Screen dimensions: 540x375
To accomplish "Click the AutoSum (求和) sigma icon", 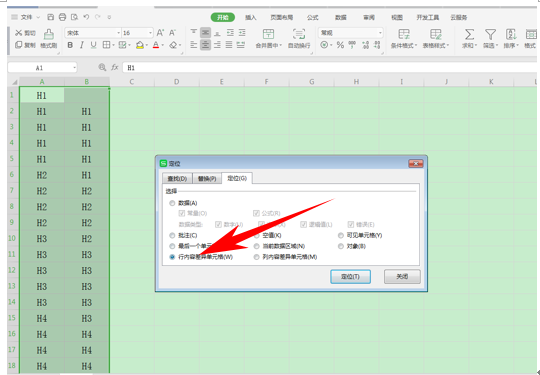I will point(469,34).
